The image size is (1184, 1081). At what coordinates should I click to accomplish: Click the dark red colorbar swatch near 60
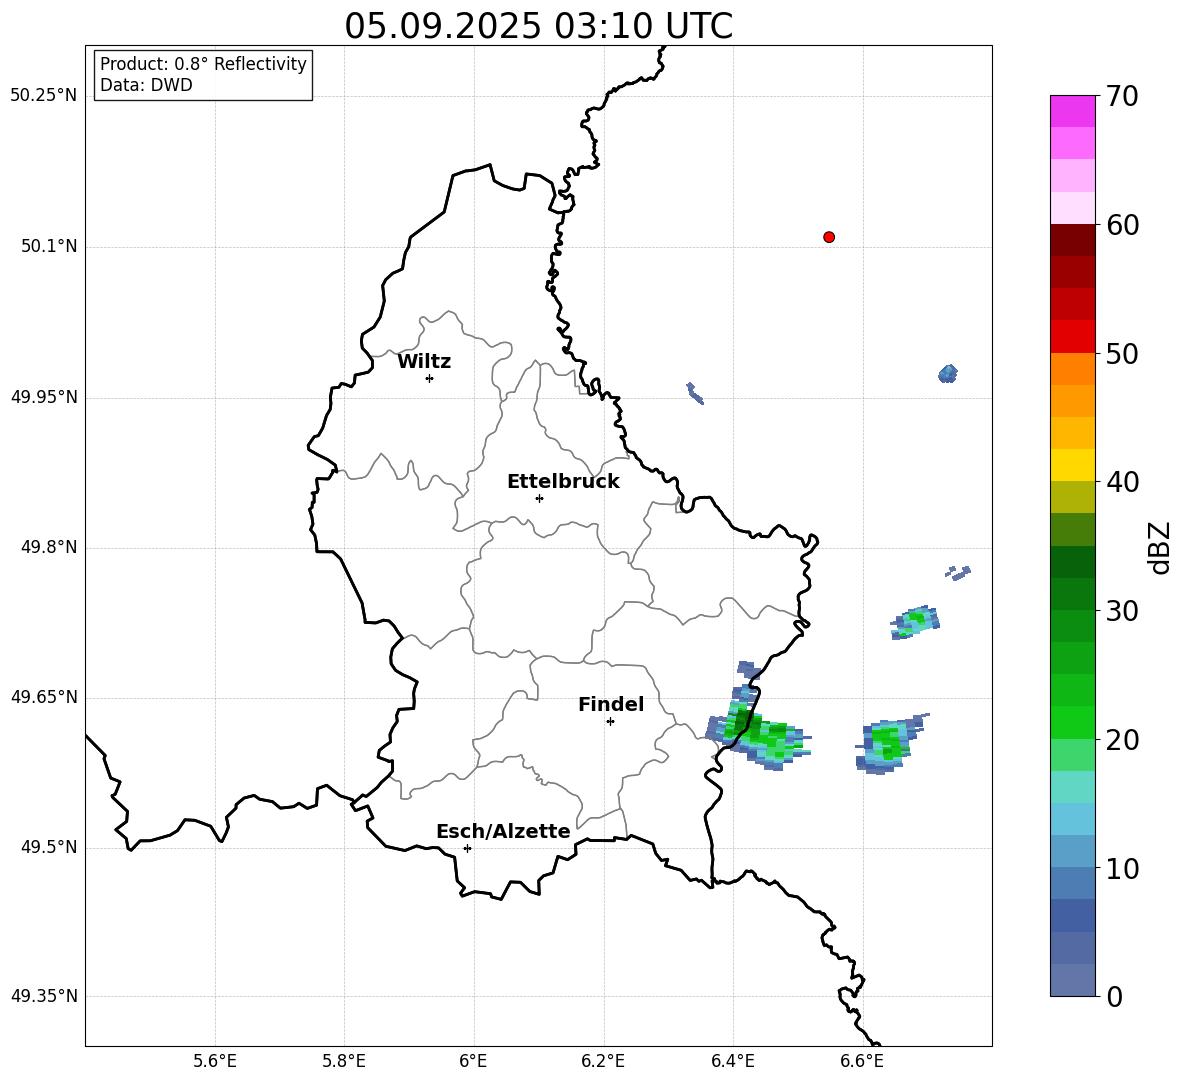pos(1072,240)
